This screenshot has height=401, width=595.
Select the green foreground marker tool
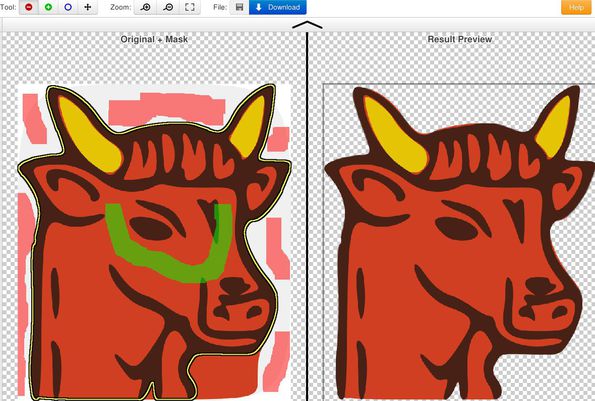tap(49, 7)
